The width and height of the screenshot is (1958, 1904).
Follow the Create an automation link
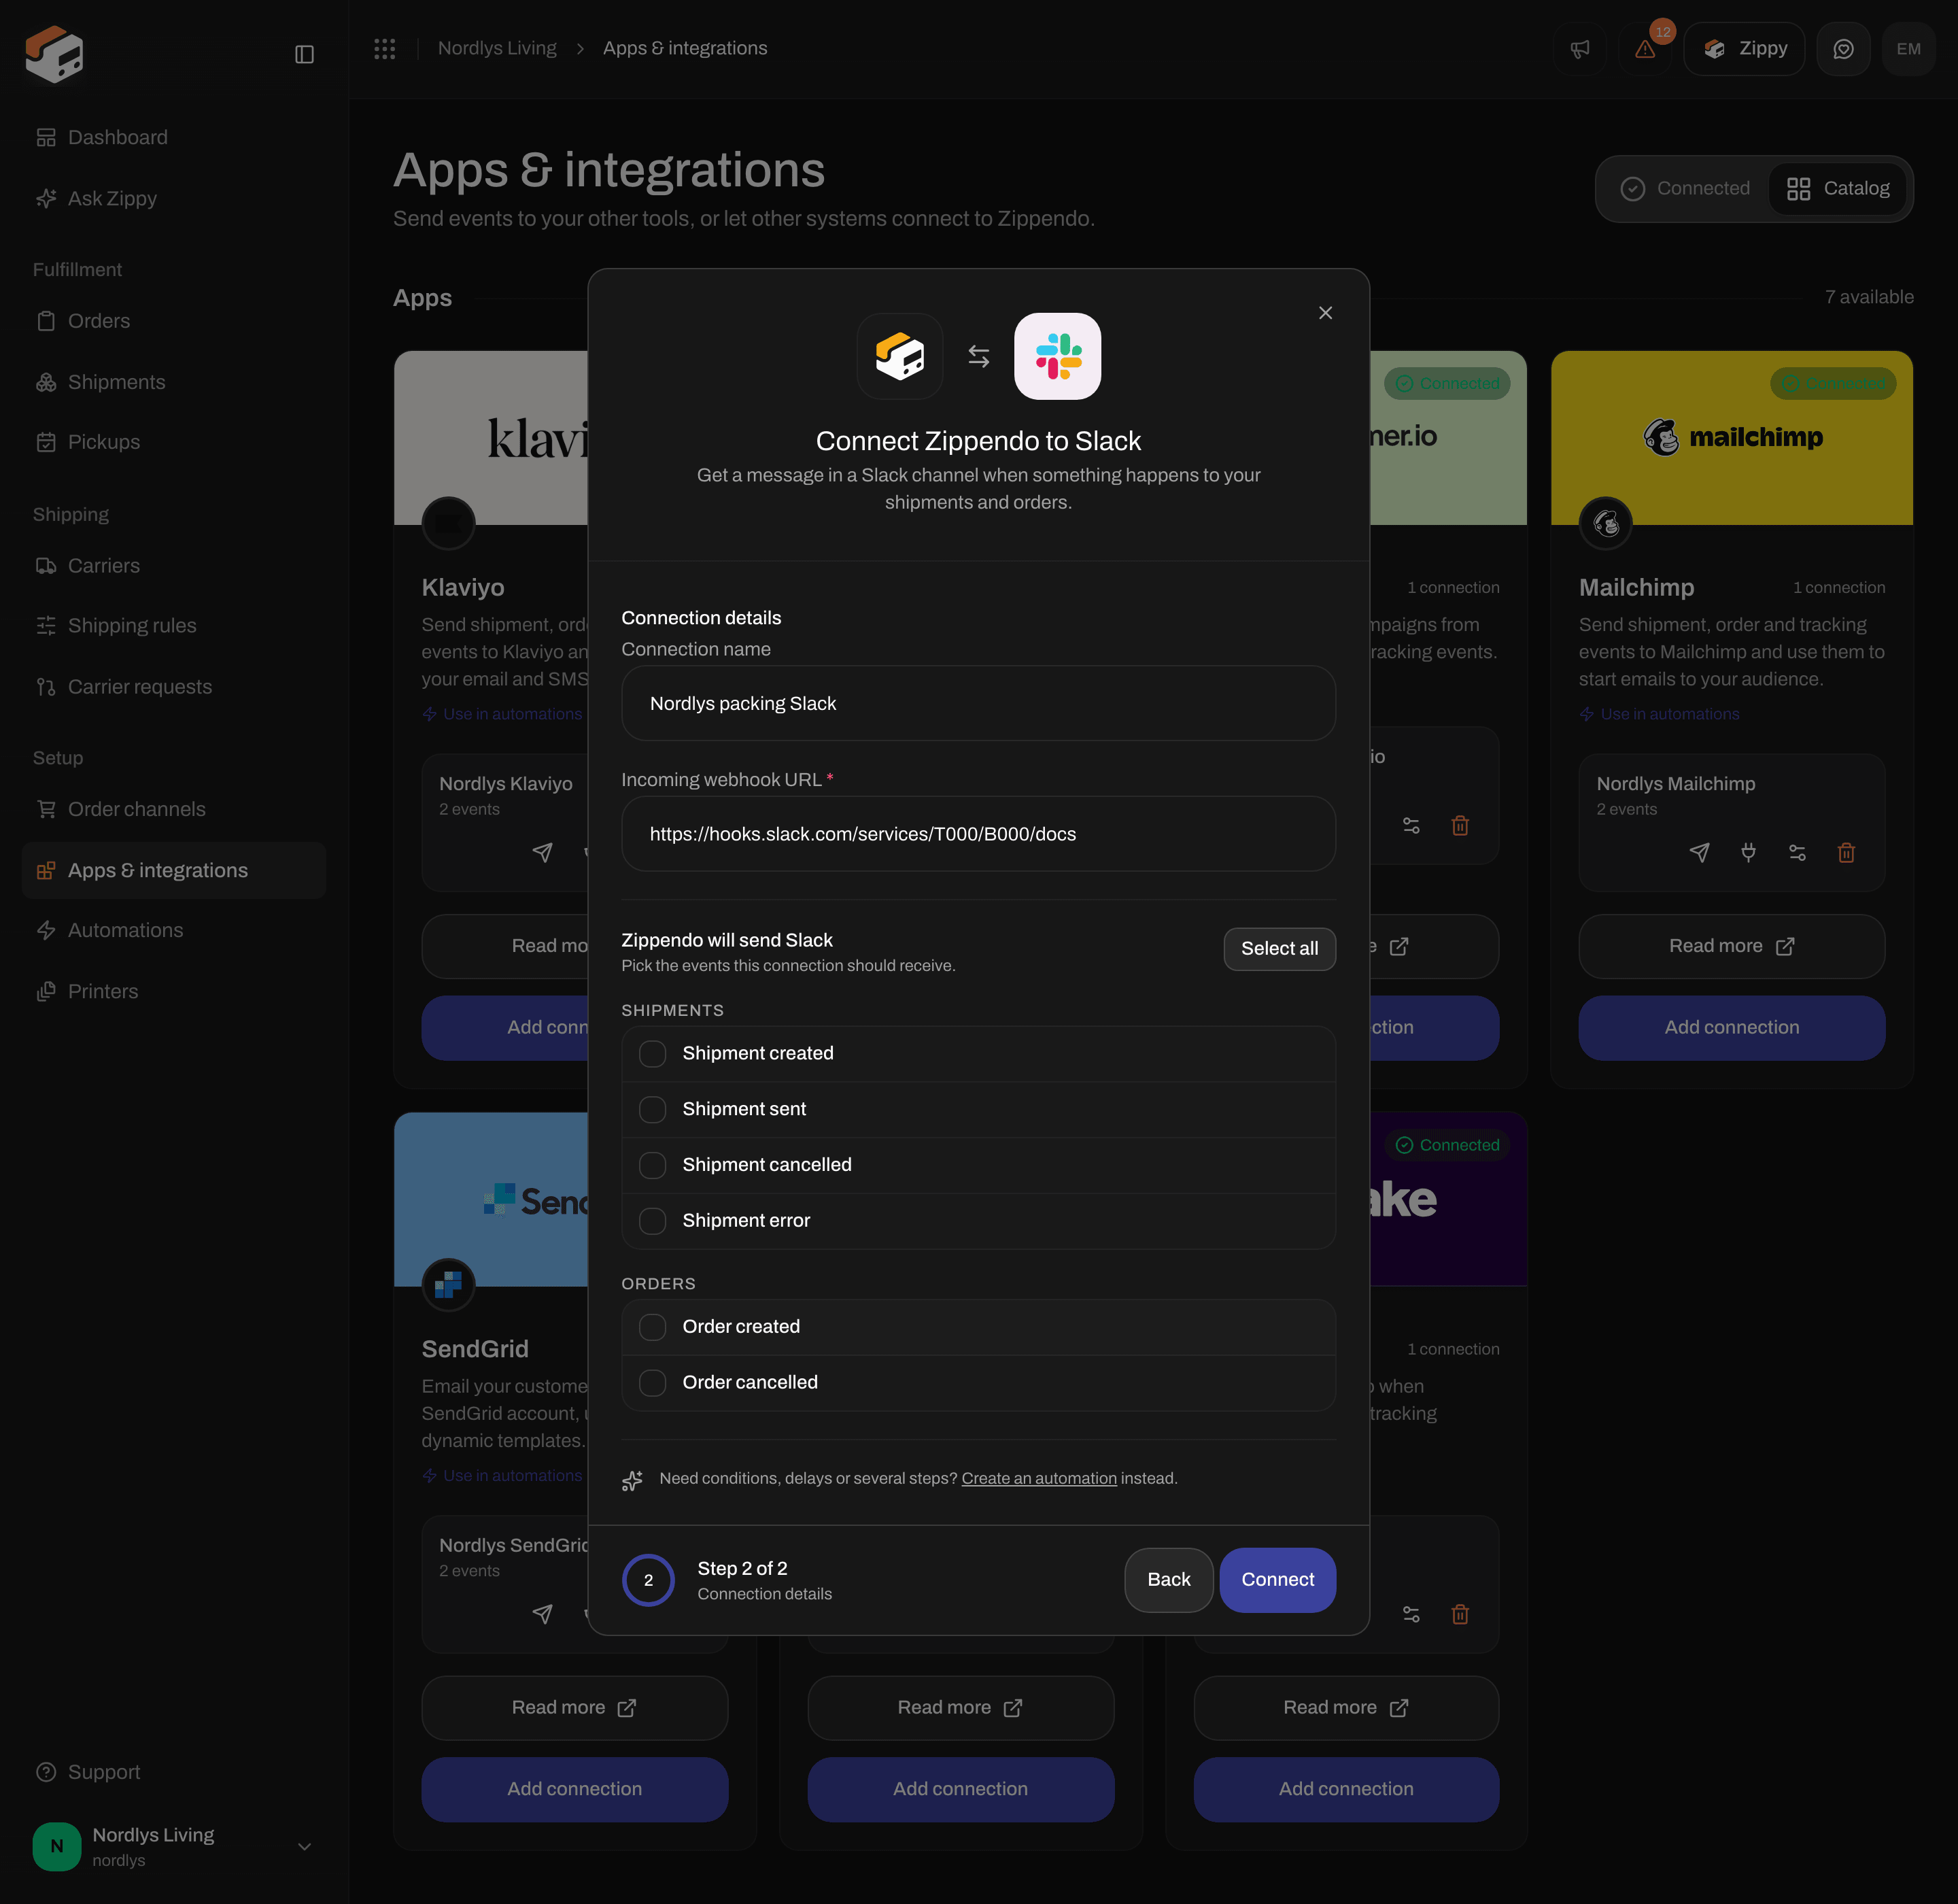click(1038, 1478)
